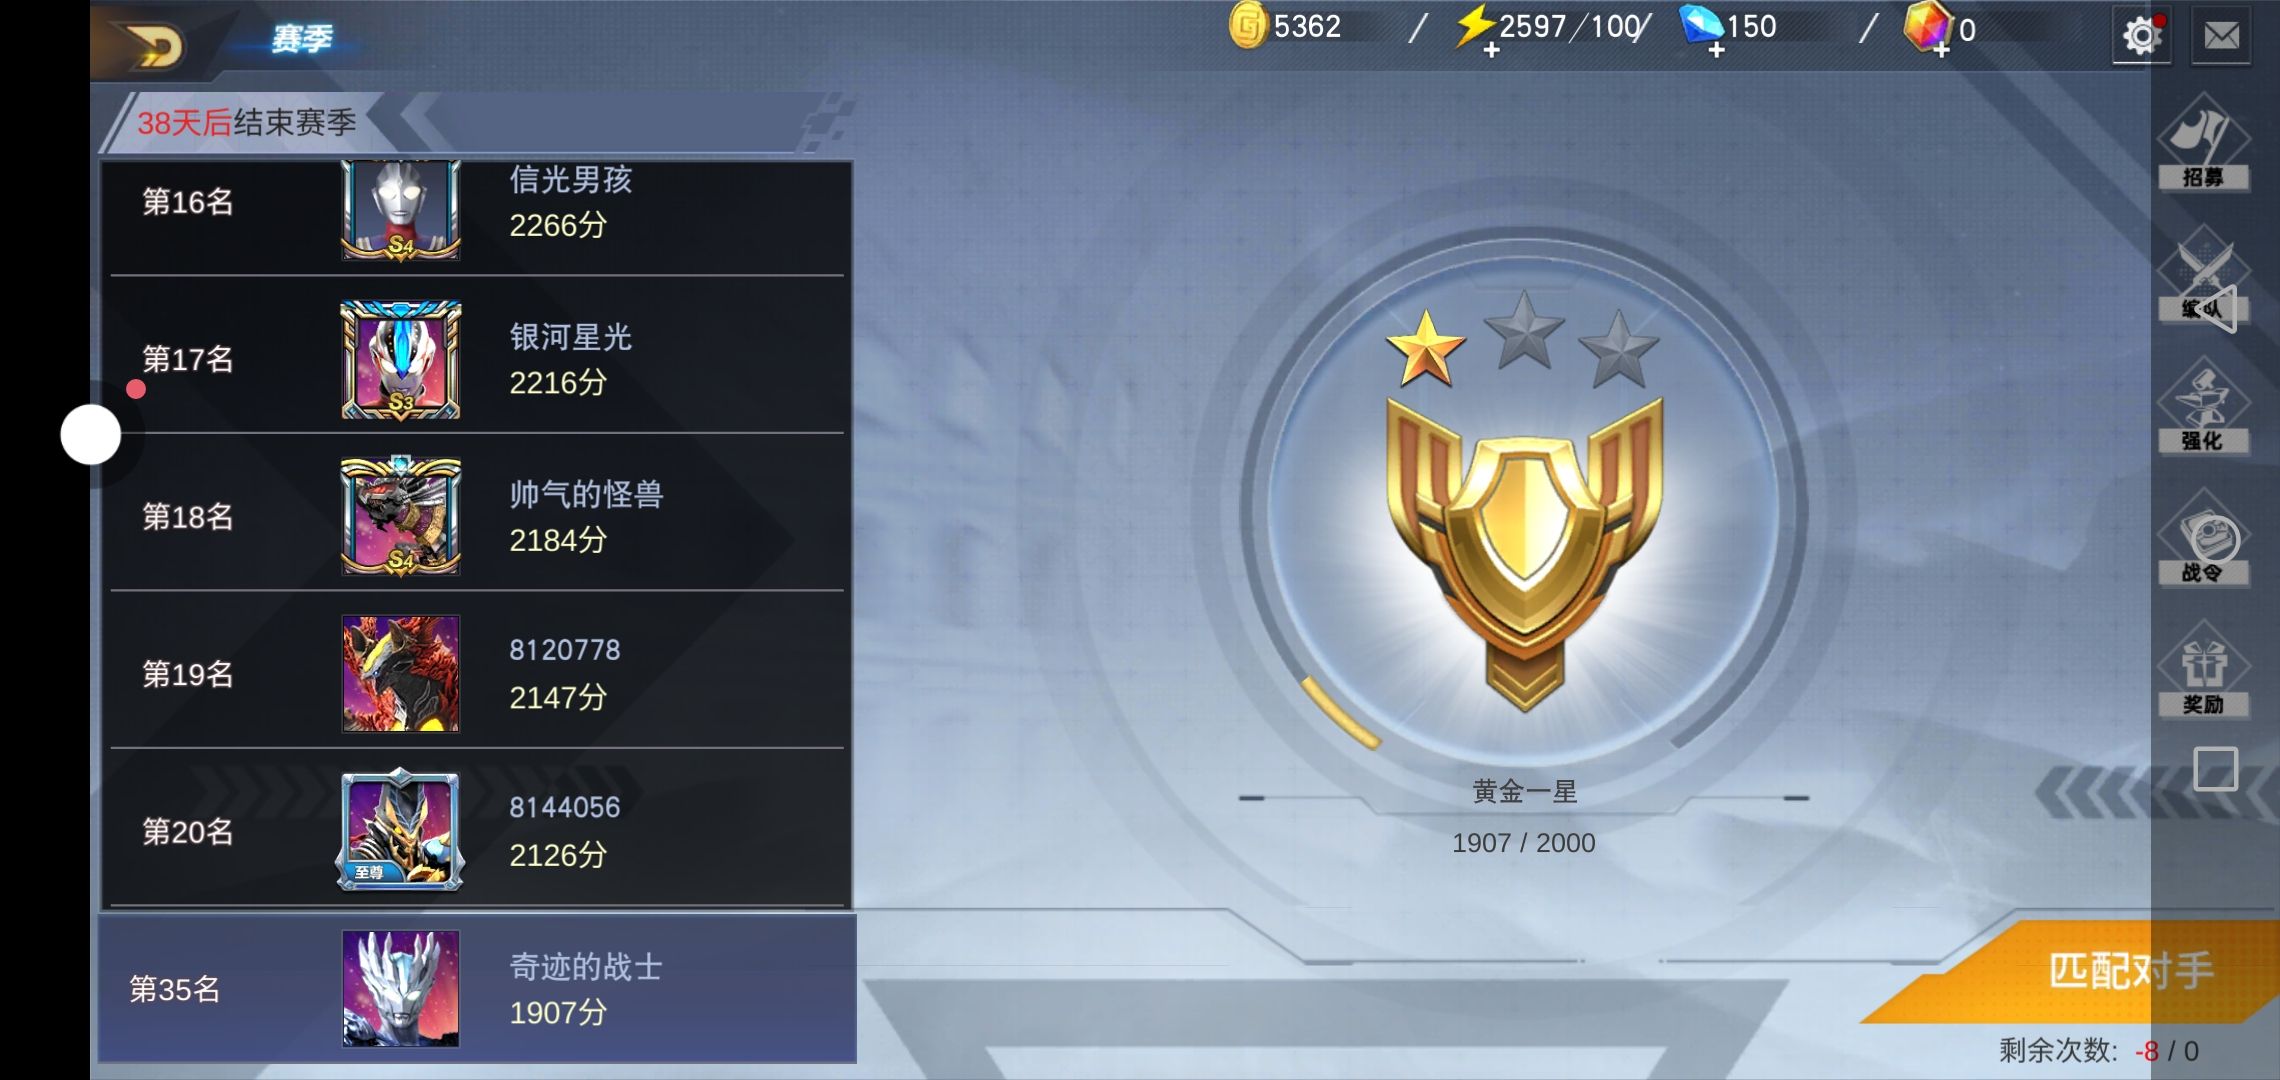Open the mail envelope icon
Viewport: 2280px width, 1080px height.
[2221, 36]
